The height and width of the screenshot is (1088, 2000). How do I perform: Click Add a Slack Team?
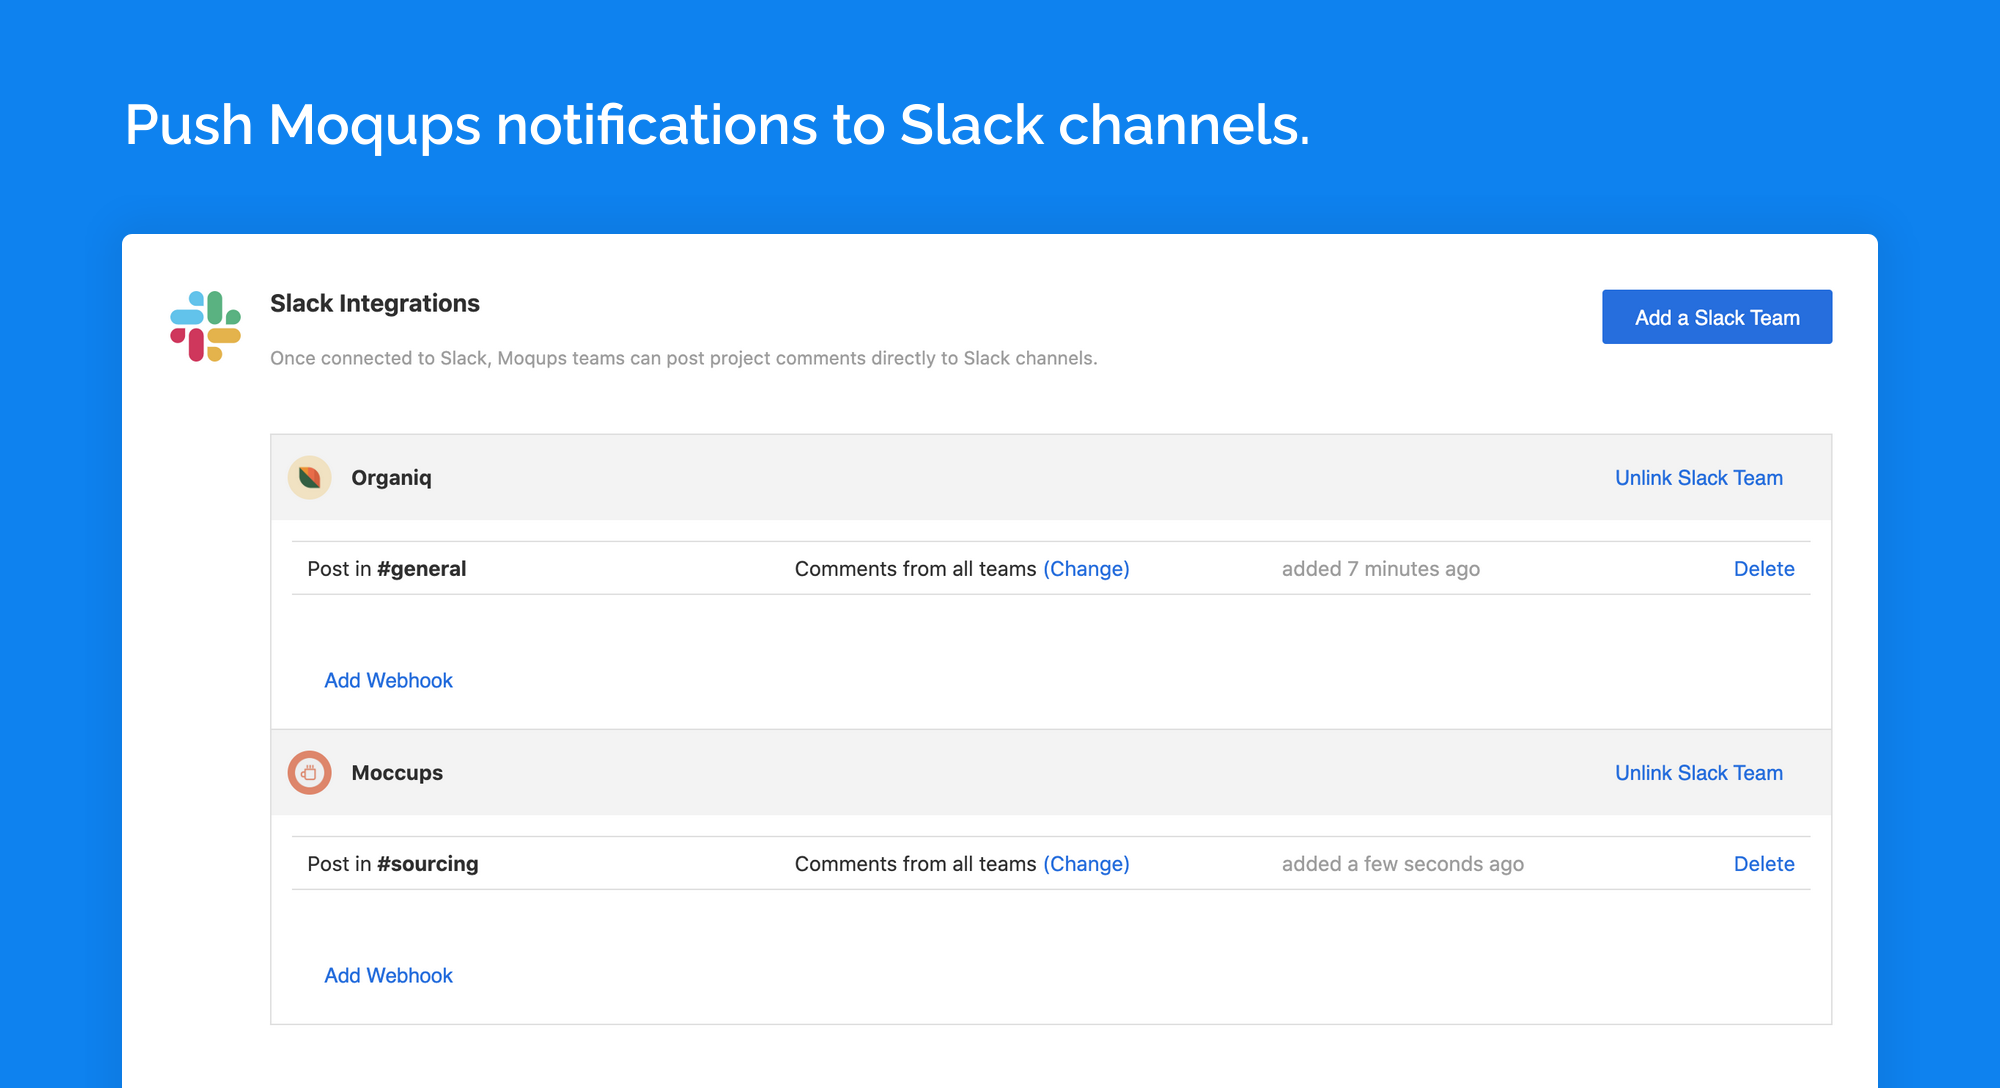pyautogui.click(x=1716, y=316)
